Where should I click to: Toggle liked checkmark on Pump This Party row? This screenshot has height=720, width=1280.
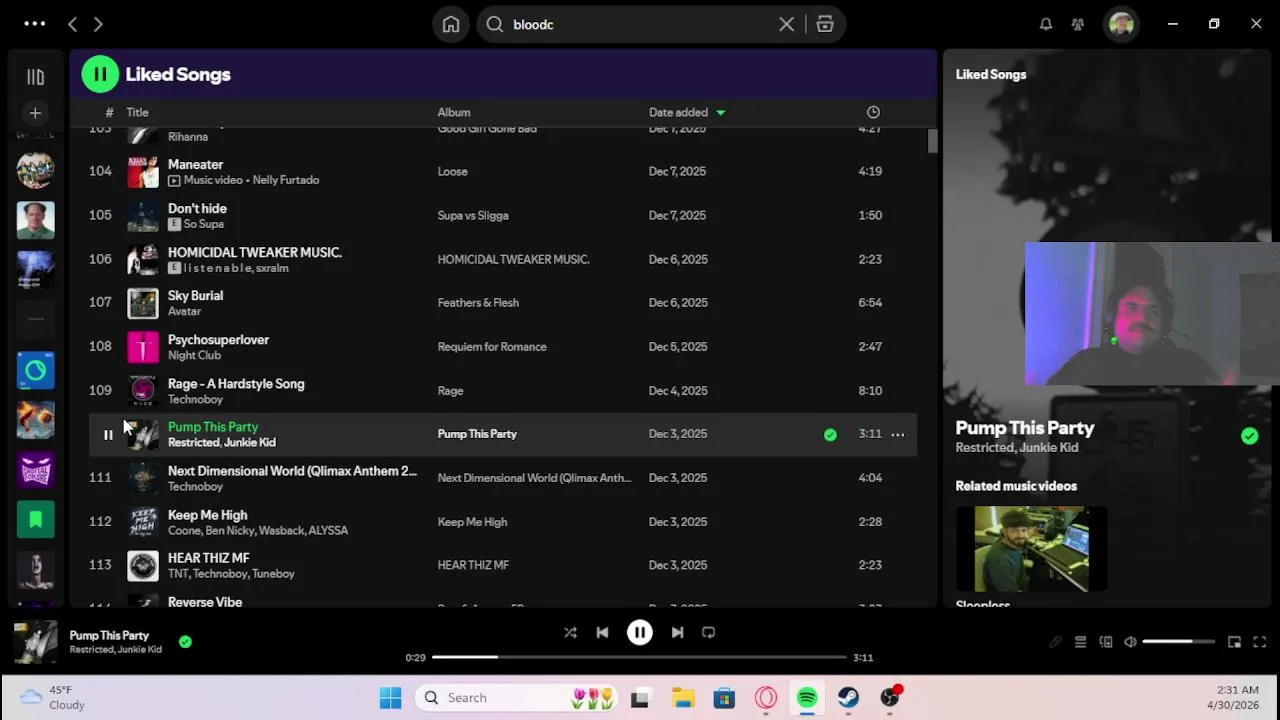(x=830, y=434)
